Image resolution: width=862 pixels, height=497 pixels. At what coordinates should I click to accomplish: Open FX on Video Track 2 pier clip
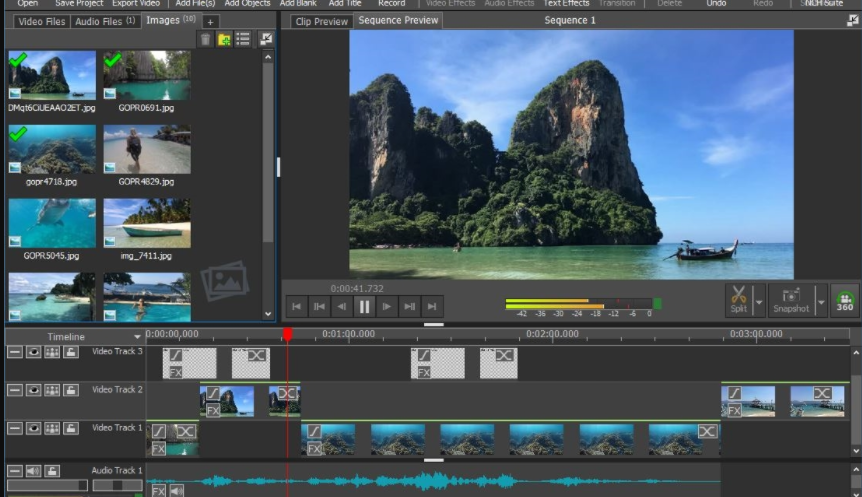(734, 411)
